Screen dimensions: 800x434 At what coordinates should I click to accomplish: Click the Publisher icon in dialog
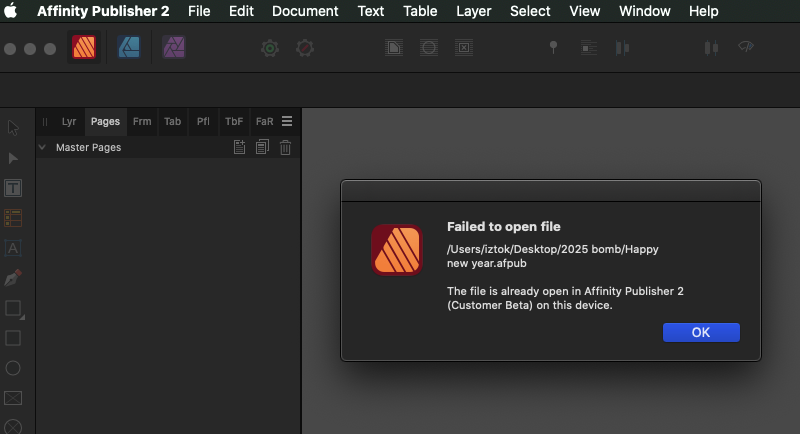(397, 250)
